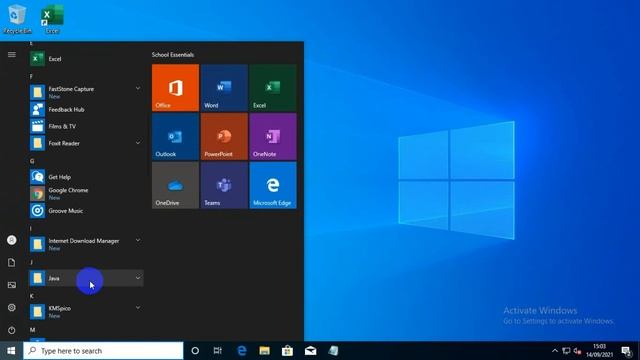
Task: Expand the Foxit Reader folder chevron
Action: coord(138,143)
